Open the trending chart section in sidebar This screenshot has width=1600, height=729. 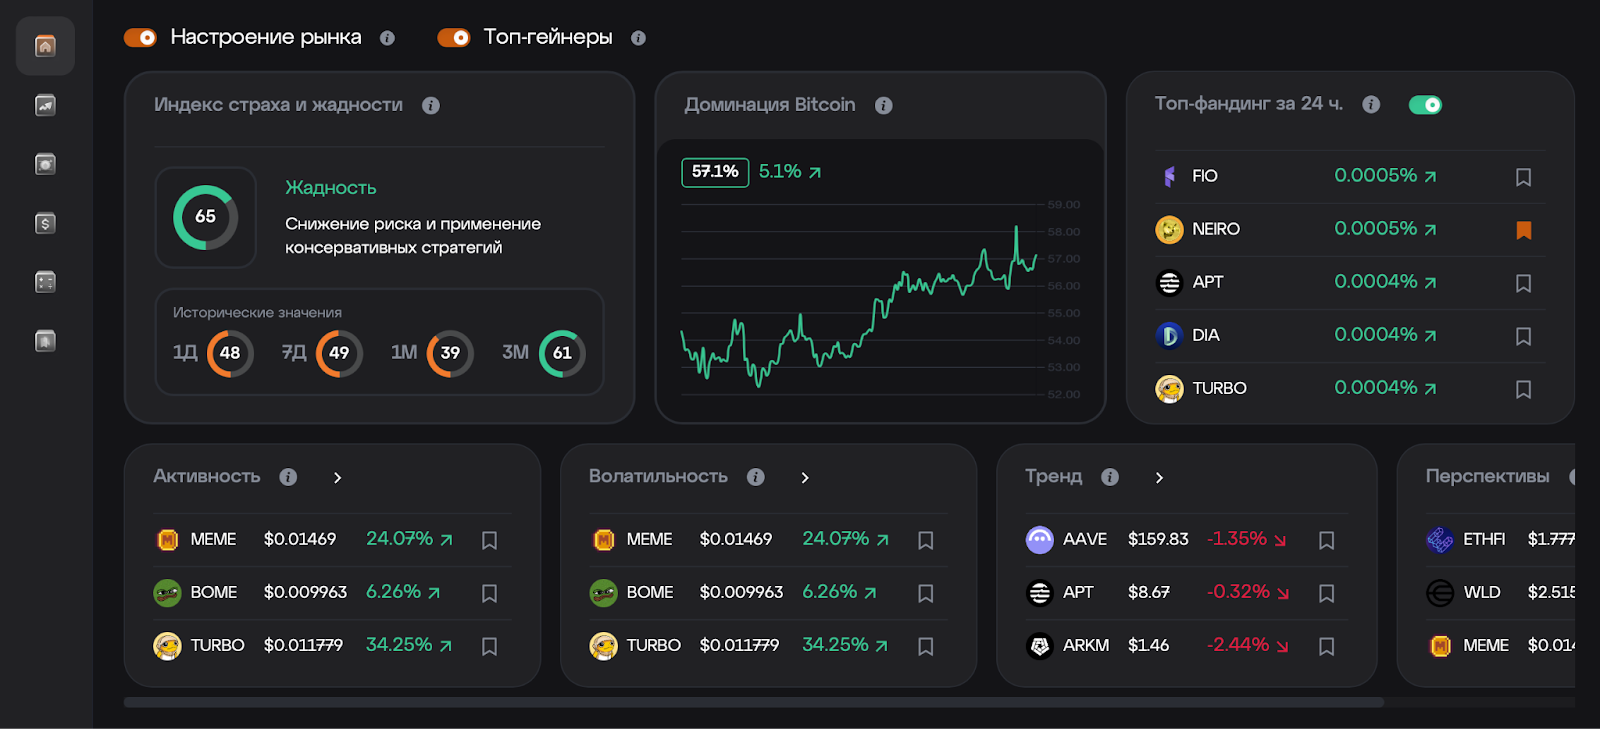45,105
